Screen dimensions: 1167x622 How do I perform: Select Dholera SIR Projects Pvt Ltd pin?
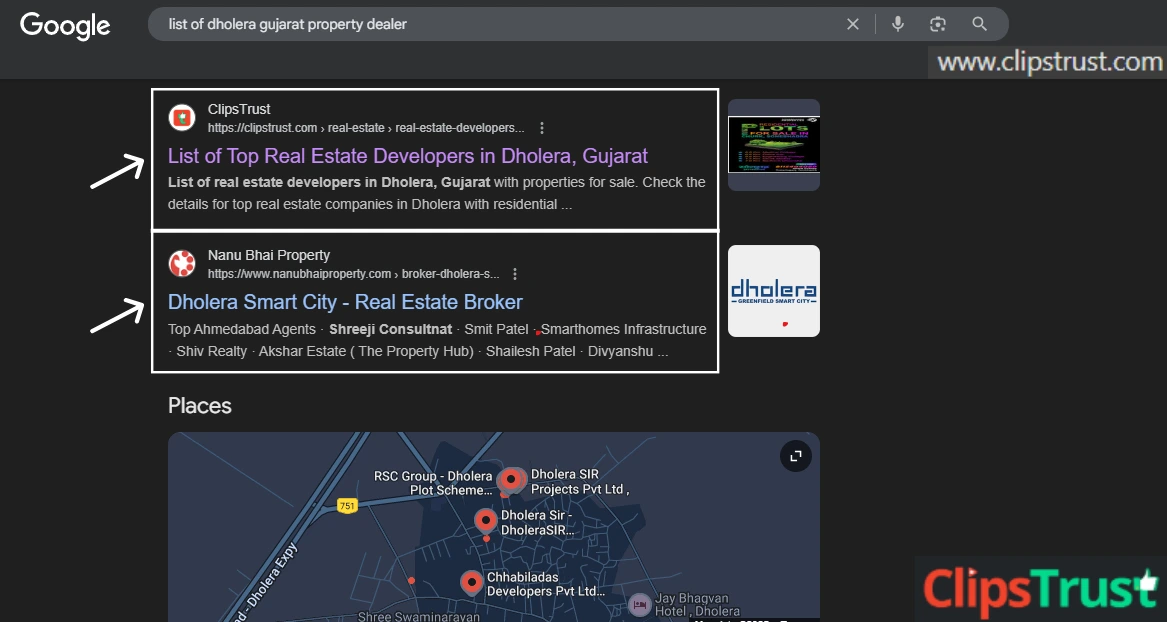[x=512, y=481]
